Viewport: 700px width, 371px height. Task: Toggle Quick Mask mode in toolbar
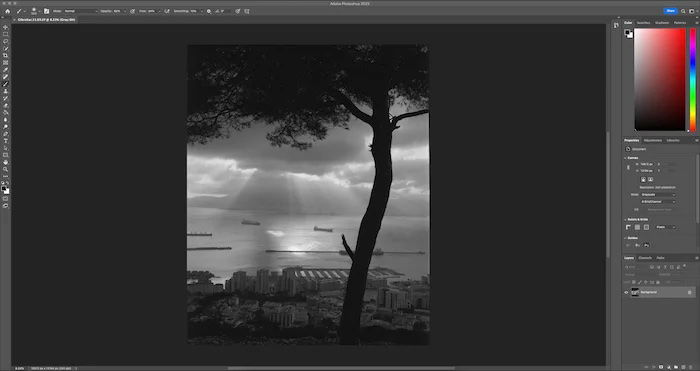pos(5,199)
